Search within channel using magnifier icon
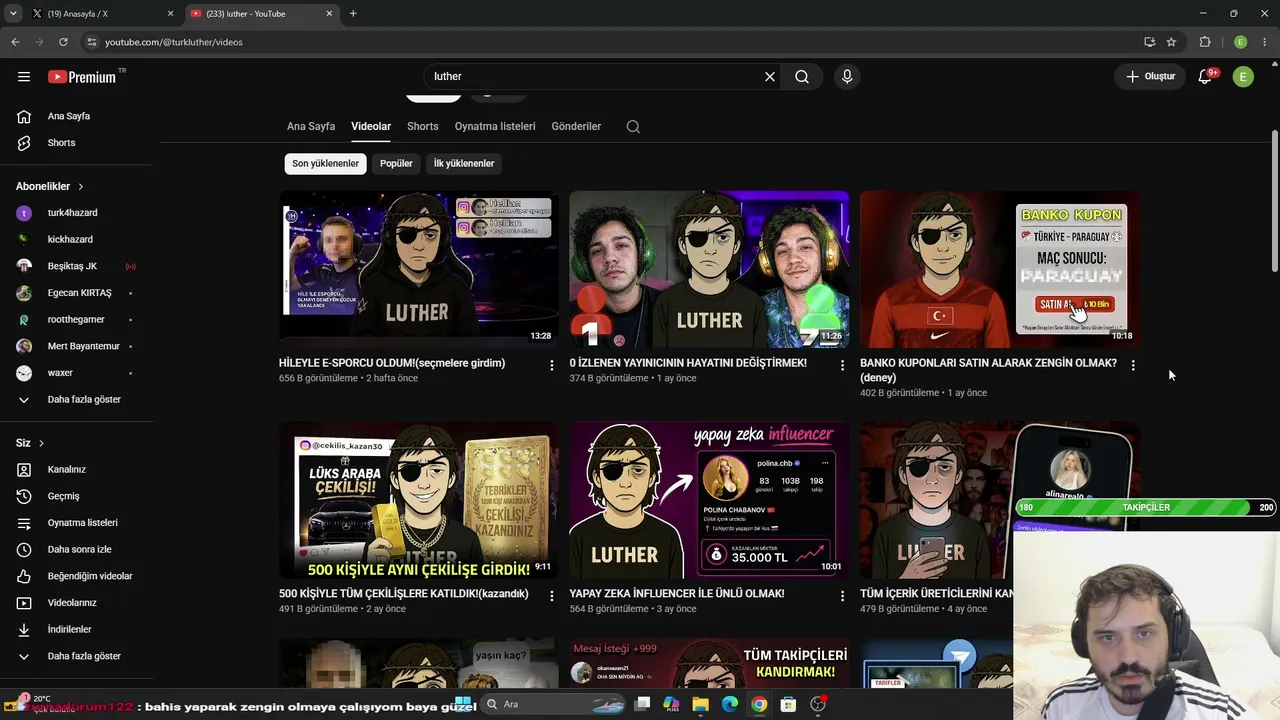1280x720 pixels. pos(633,127)
